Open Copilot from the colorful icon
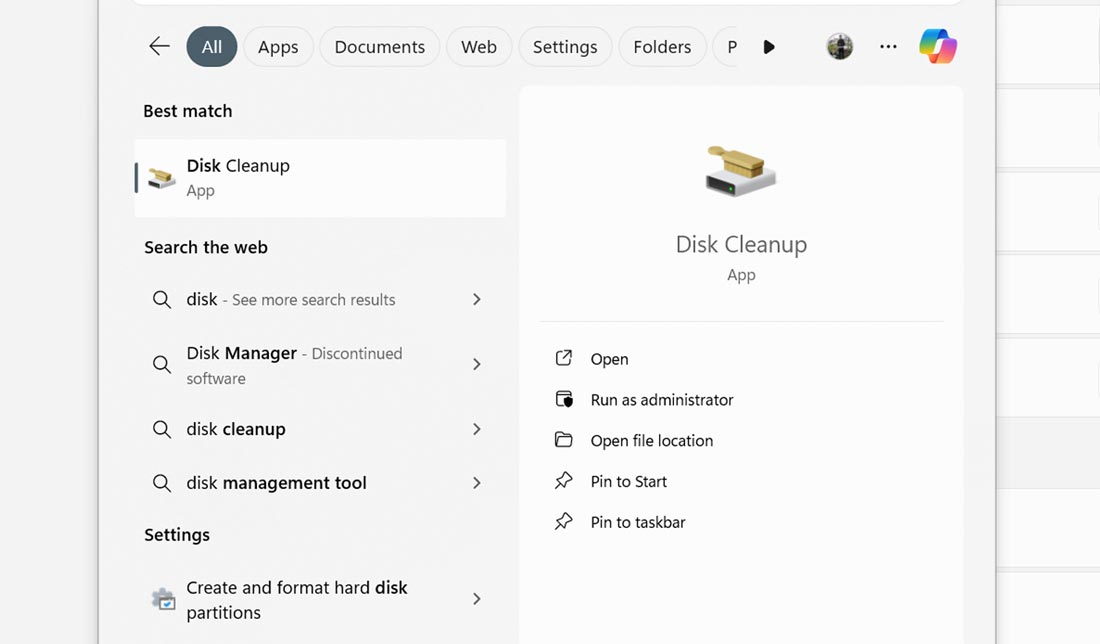Viewport: 1100px width, 644px height. point(937,47)
